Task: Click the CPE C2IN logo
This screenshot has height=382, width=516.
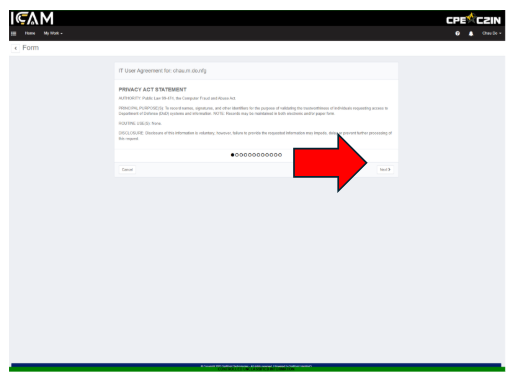Action: point(473,19)
